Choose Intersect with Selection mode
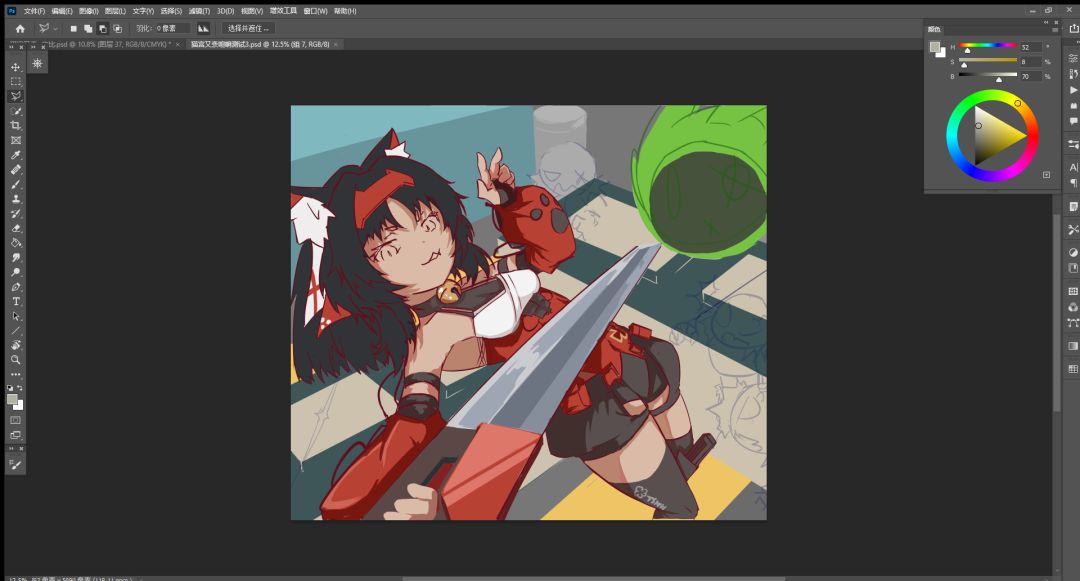1080x581 pixels. pyautogui.click(x=117, y=28)
